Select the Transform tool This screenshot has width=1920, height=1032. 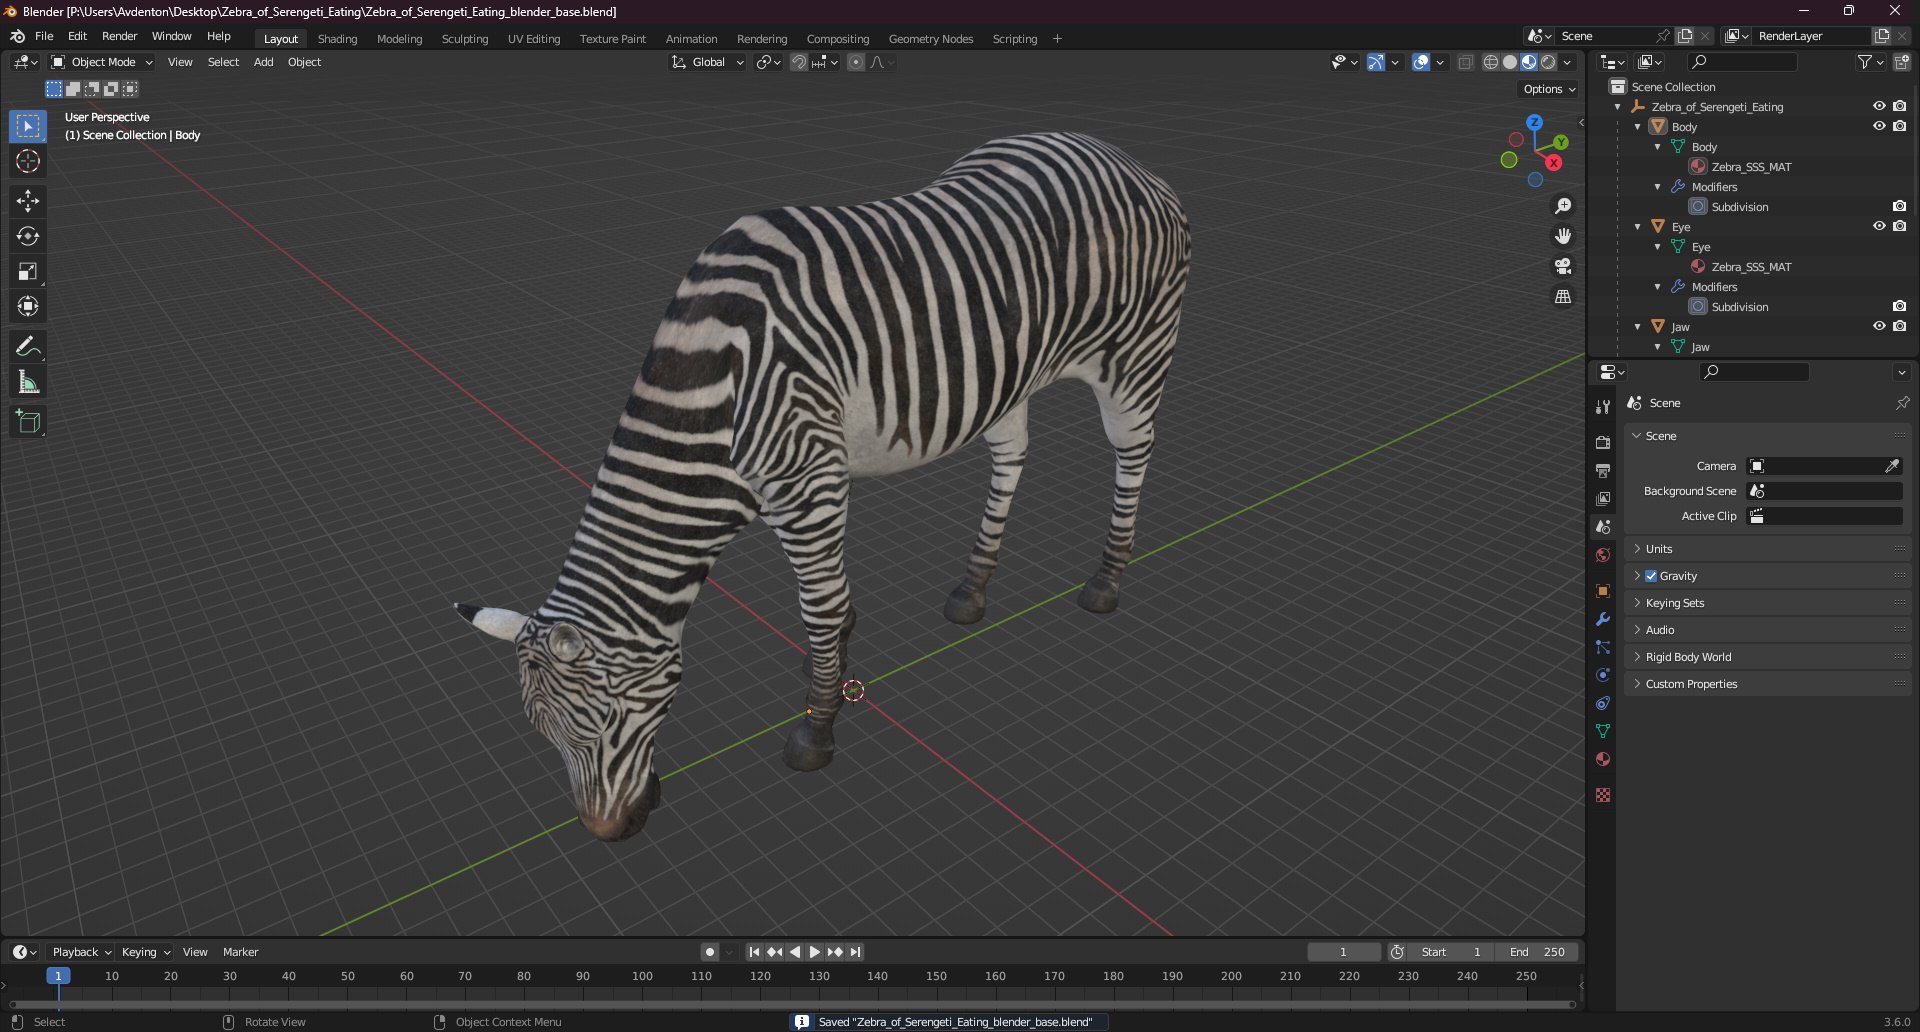coord(28,306)
